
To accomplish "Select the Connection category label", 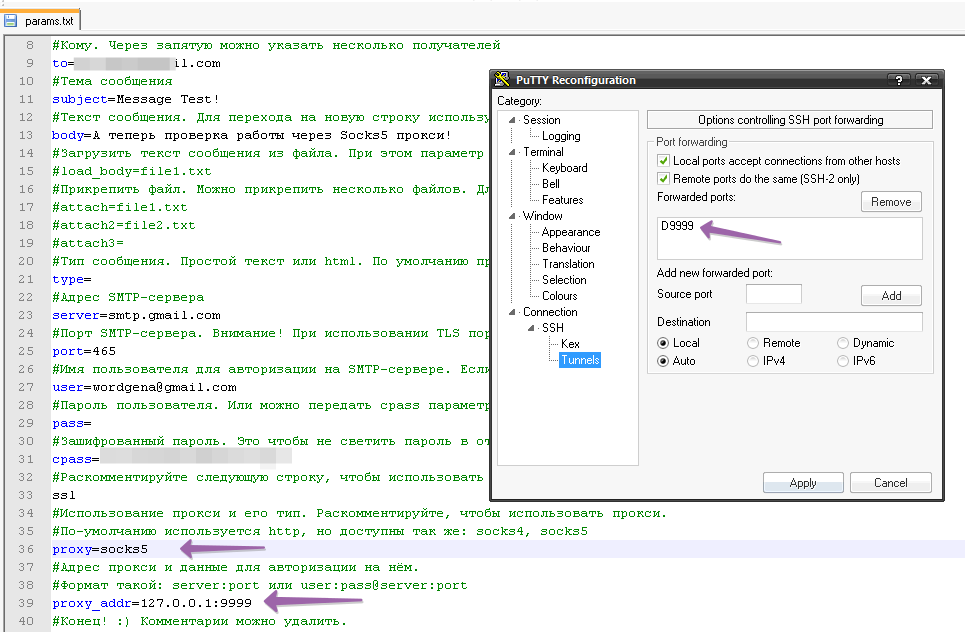I will click(x=550, y=312).
